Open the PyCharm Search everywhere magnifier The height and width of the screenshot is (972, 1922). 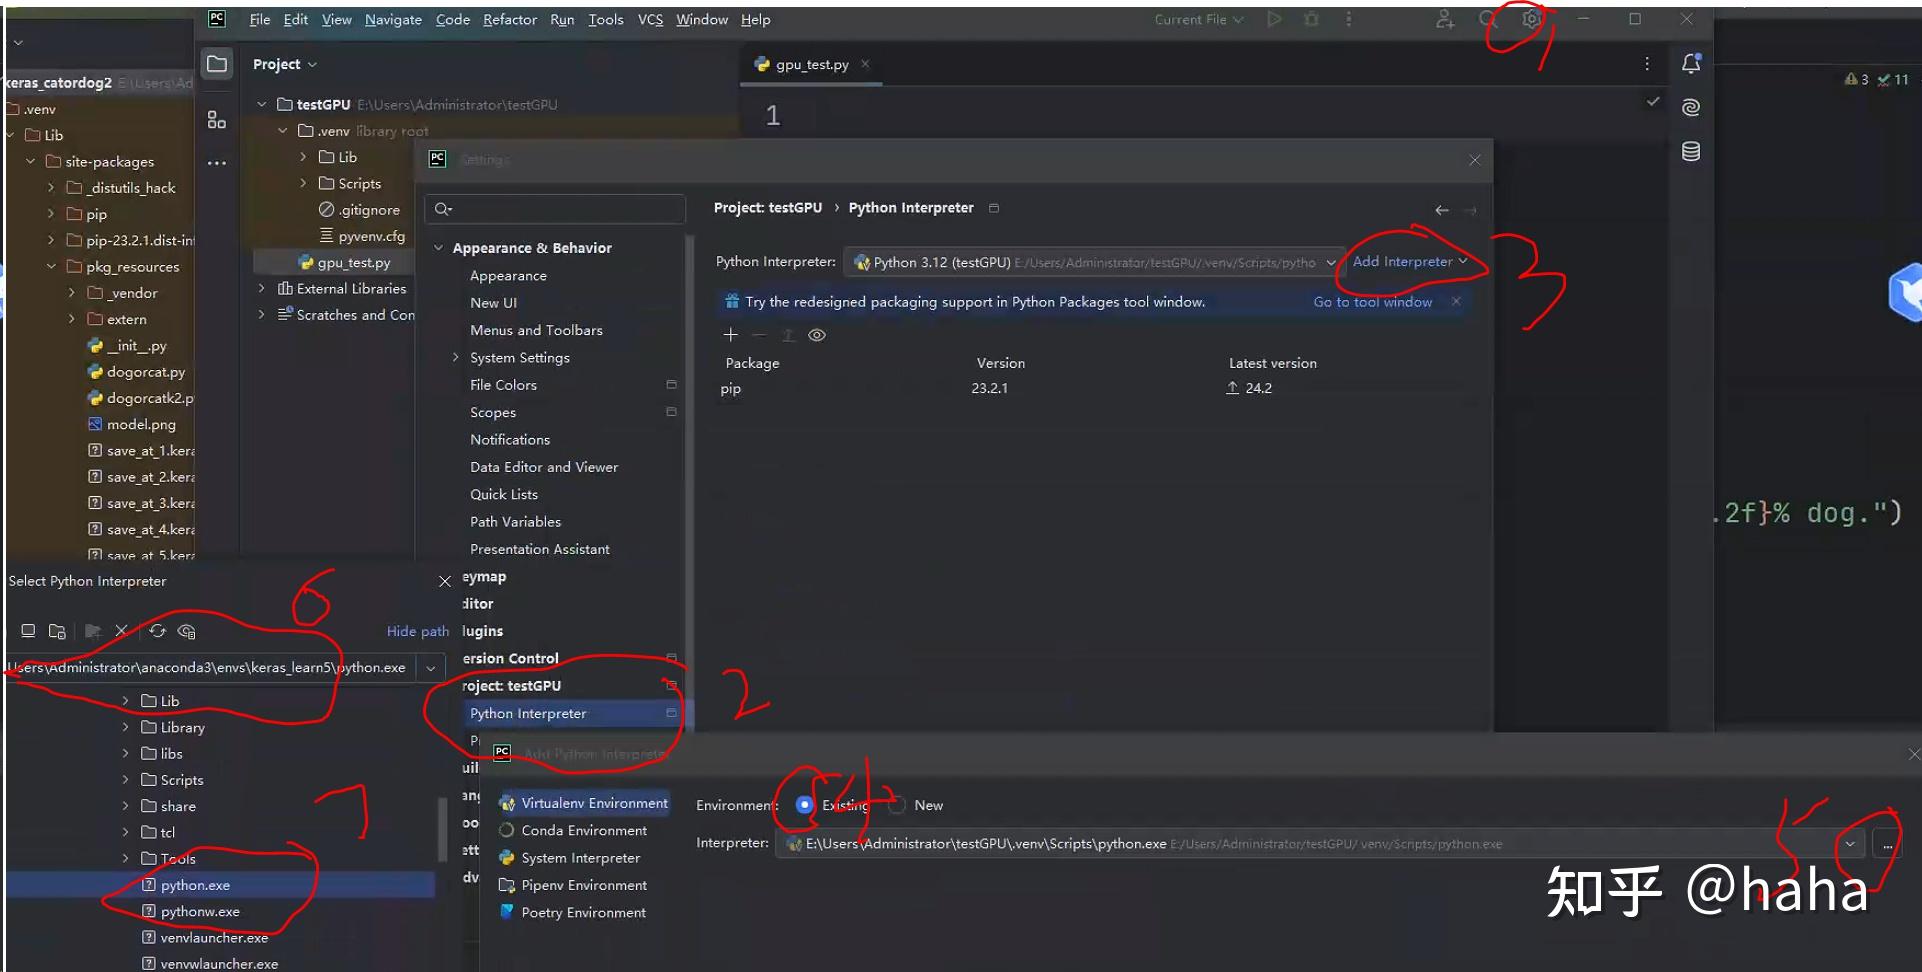(x=1485, y=19)
